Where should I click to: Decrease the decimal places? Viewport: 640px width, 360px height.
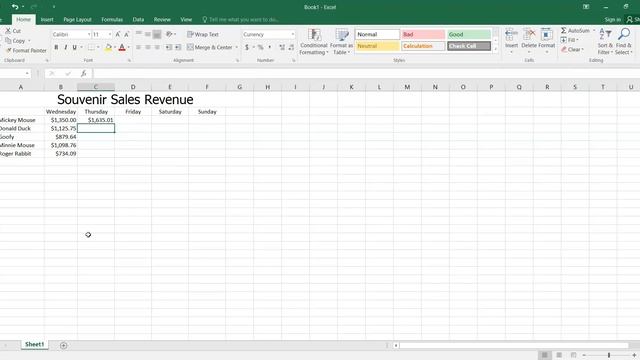pos(291,47)
